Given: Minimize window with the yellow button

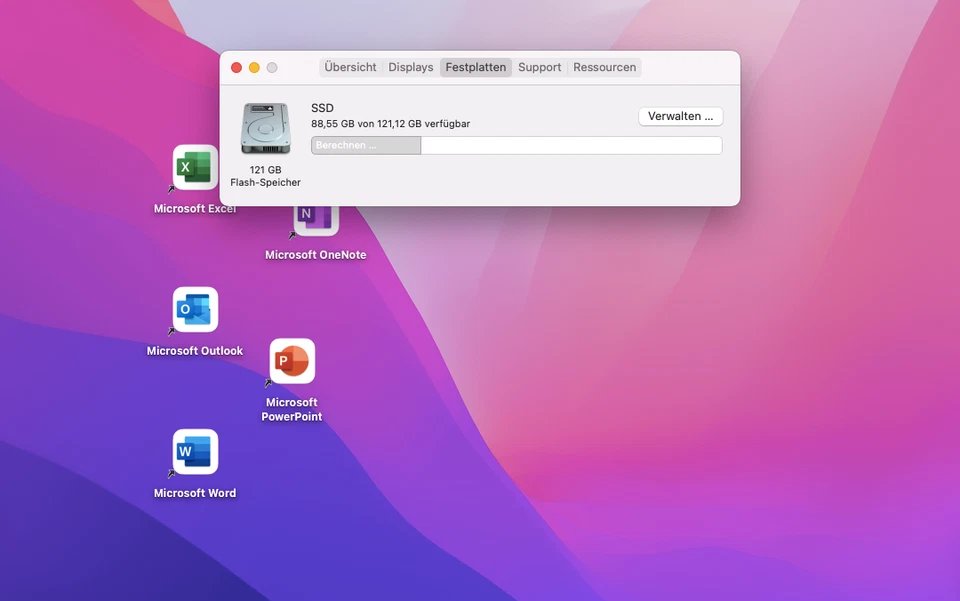Looking at the screenshot, I should tap(254, 67).
